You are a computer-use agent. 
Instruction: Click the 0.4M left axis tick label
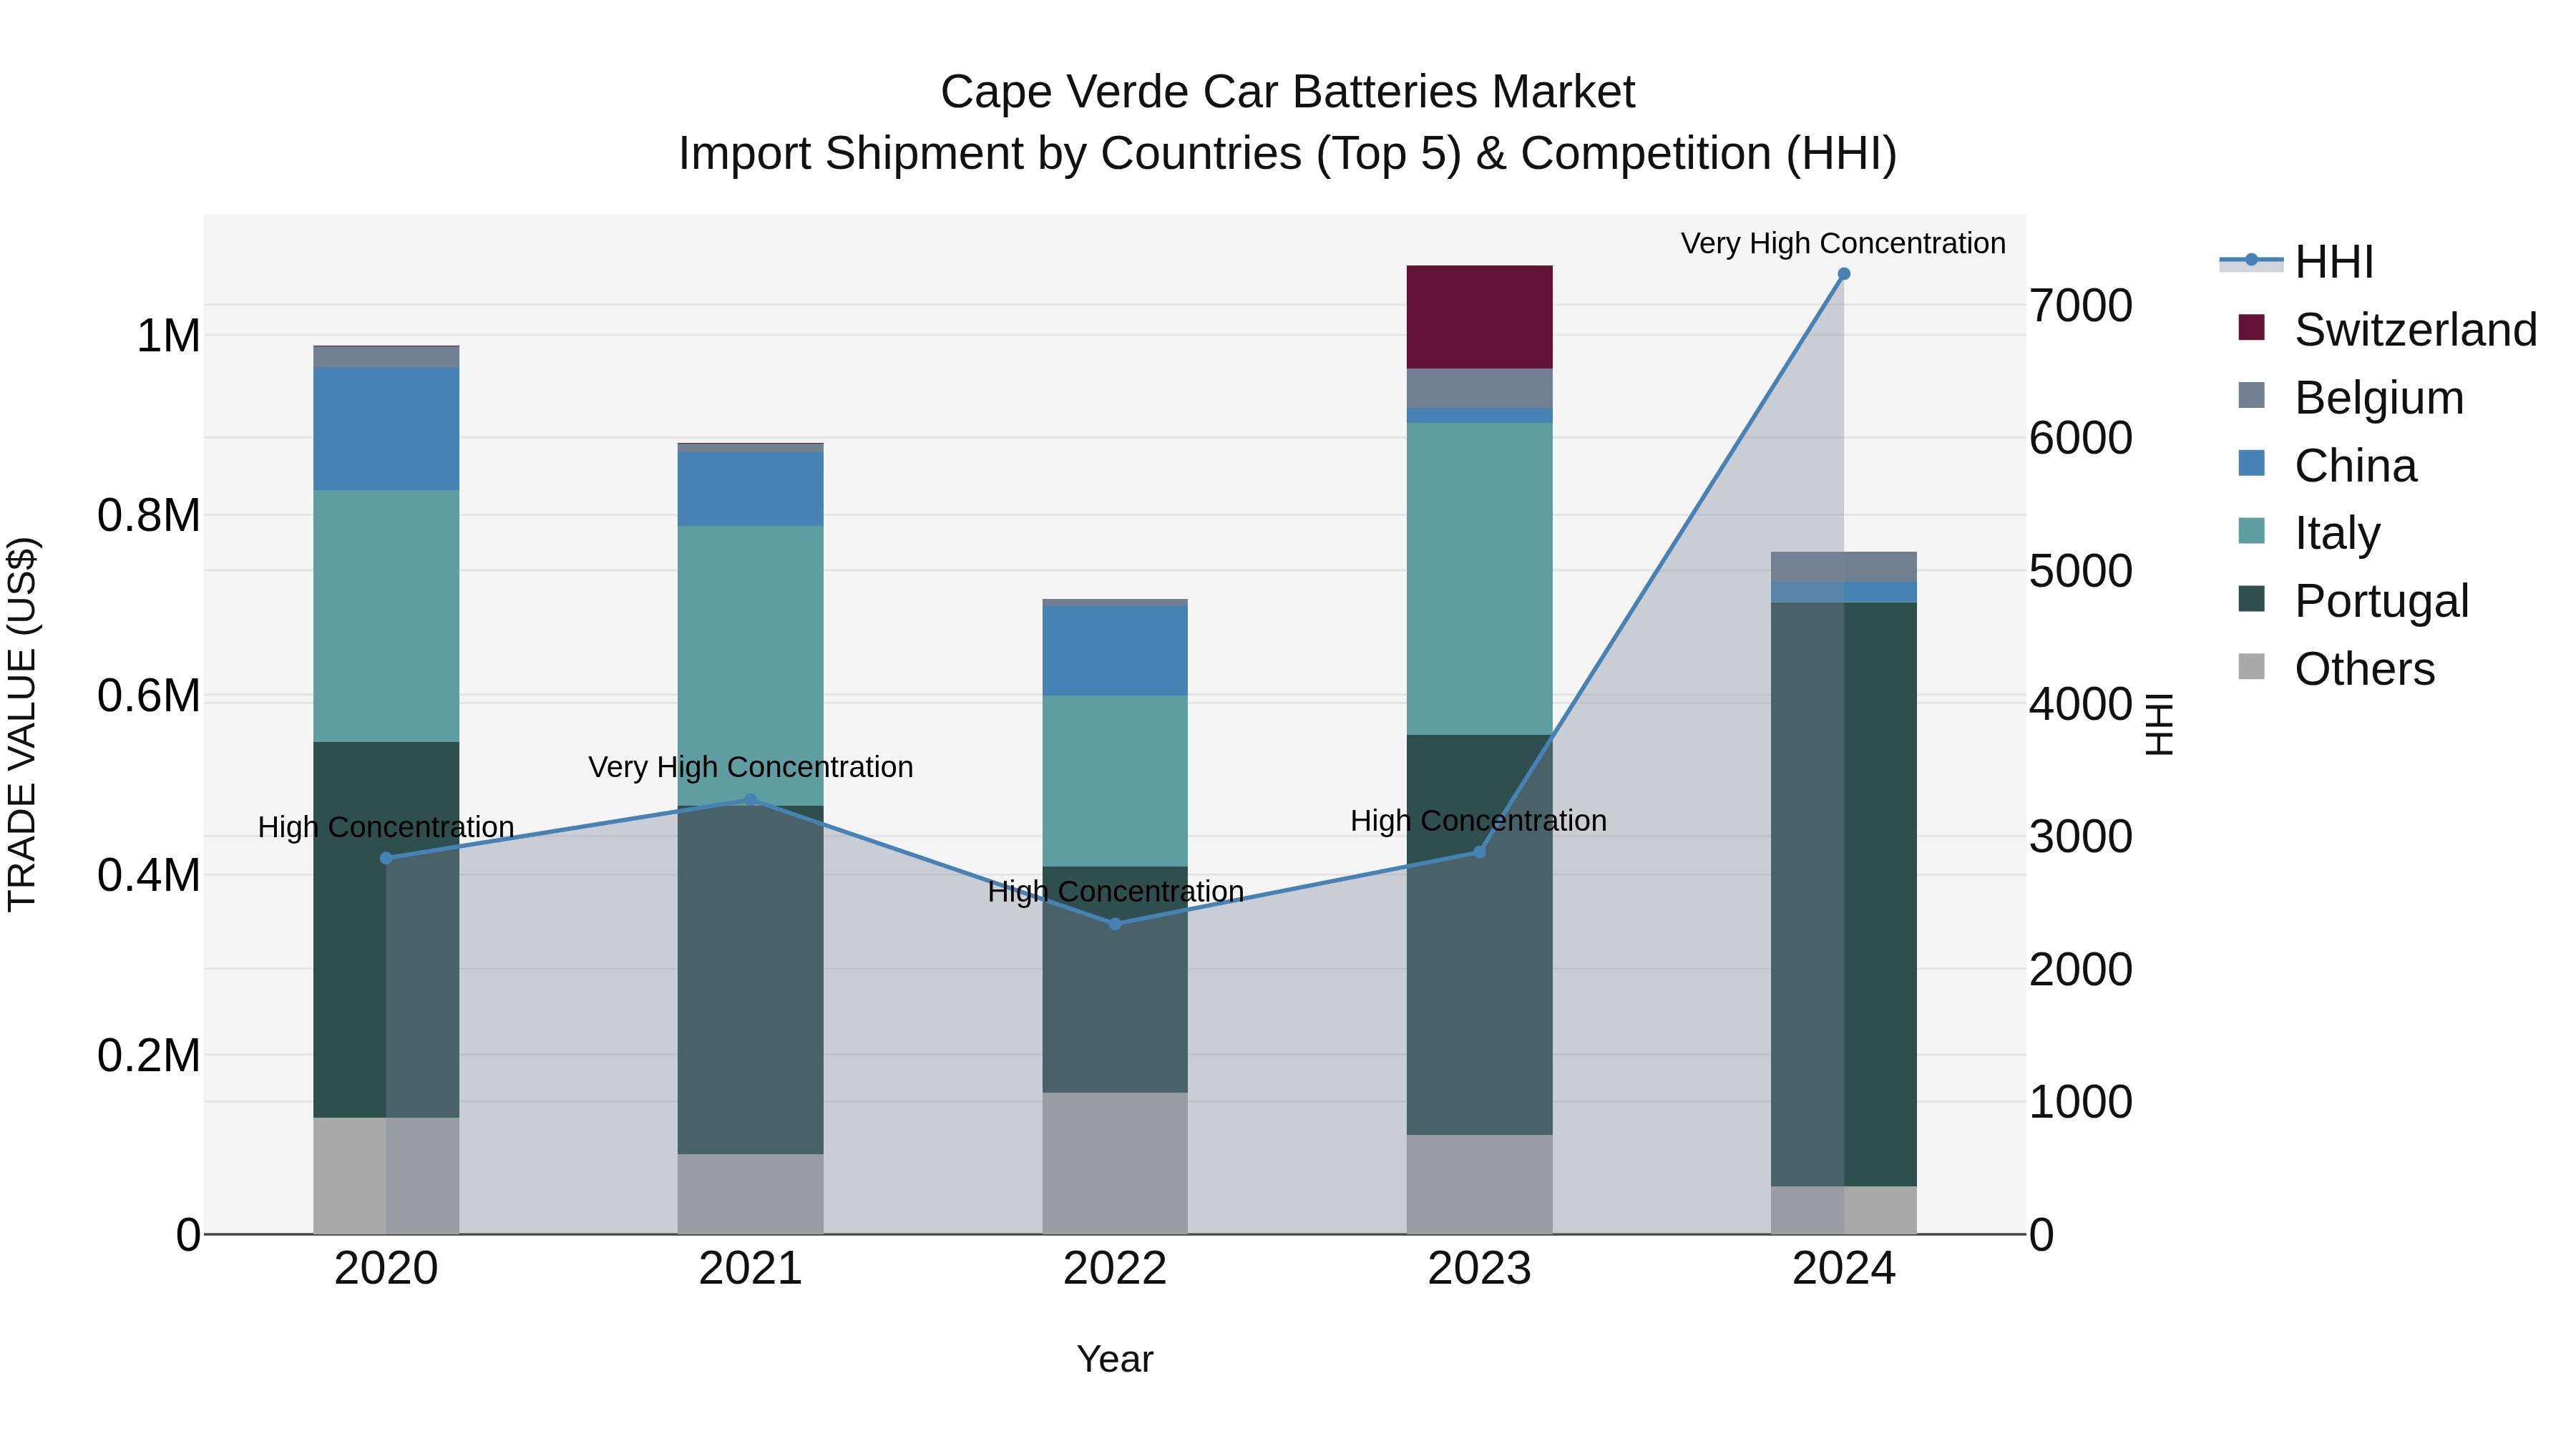(x=149, y=875)
